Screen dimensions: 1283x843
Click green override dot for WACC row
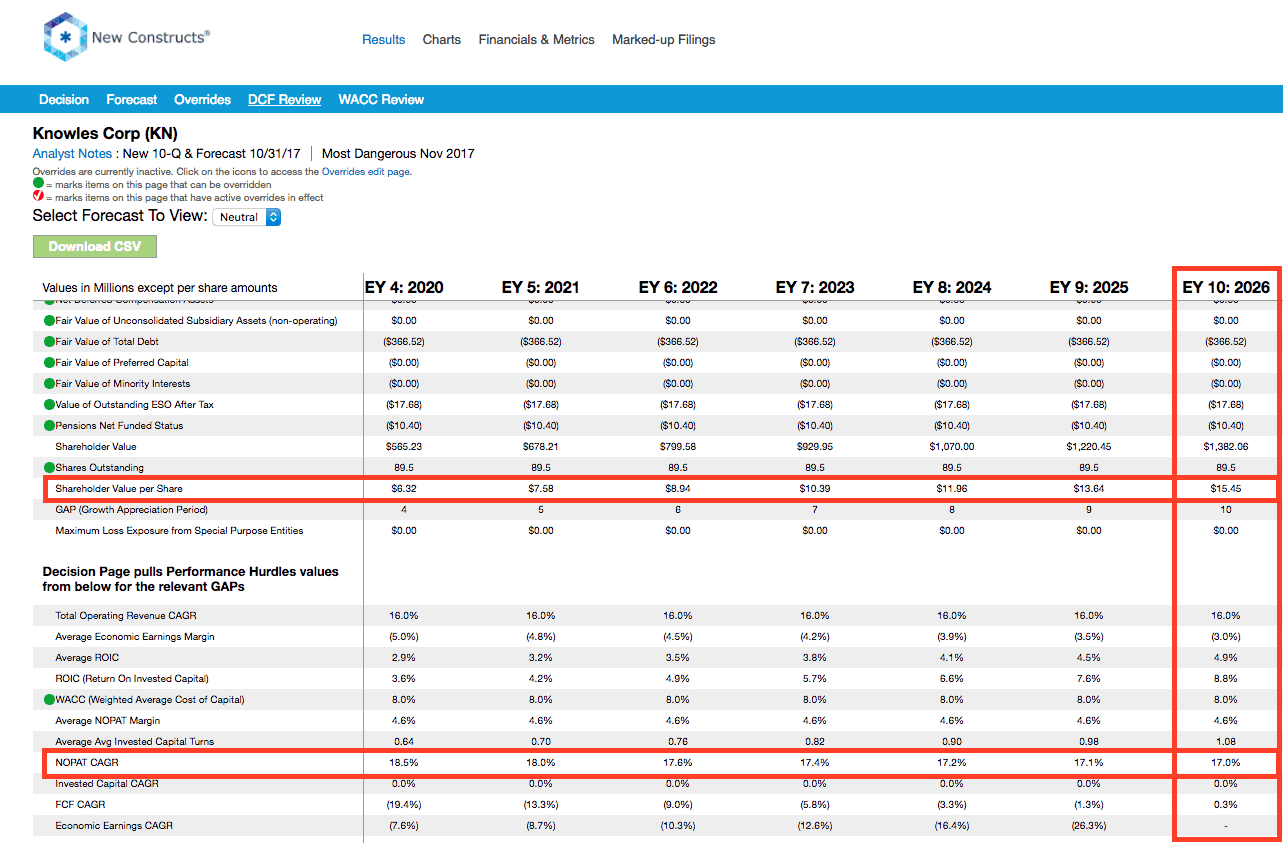tap(49, 700)
